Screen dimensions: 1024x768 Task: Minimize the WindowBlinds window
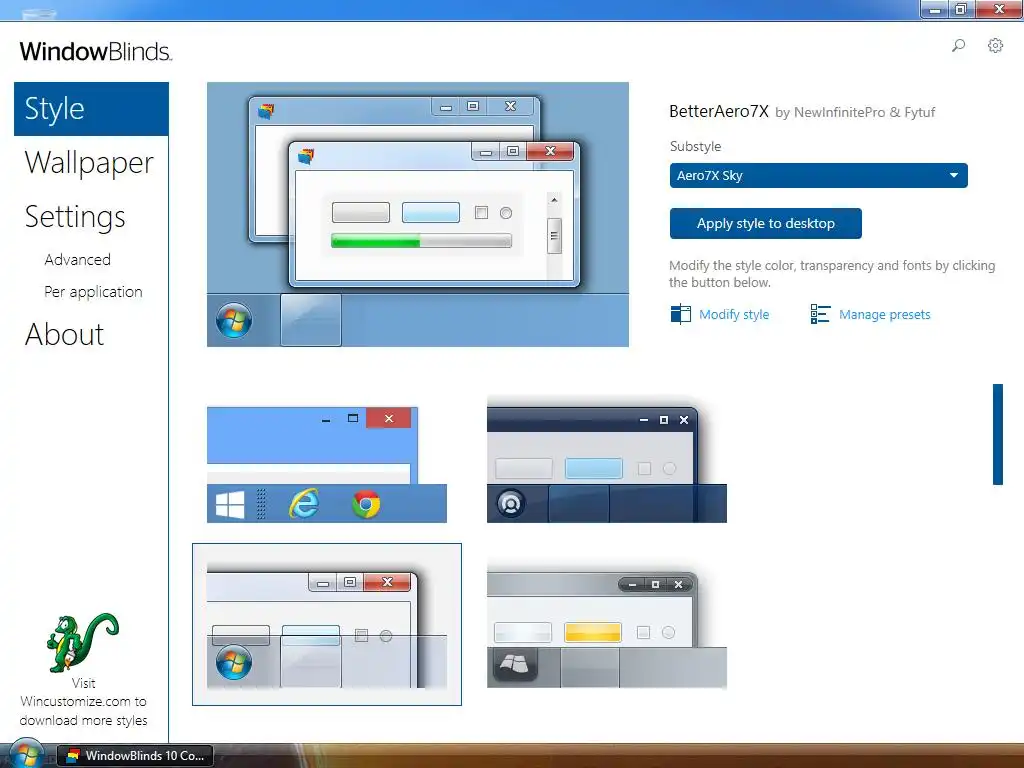(x=935, y=9)
